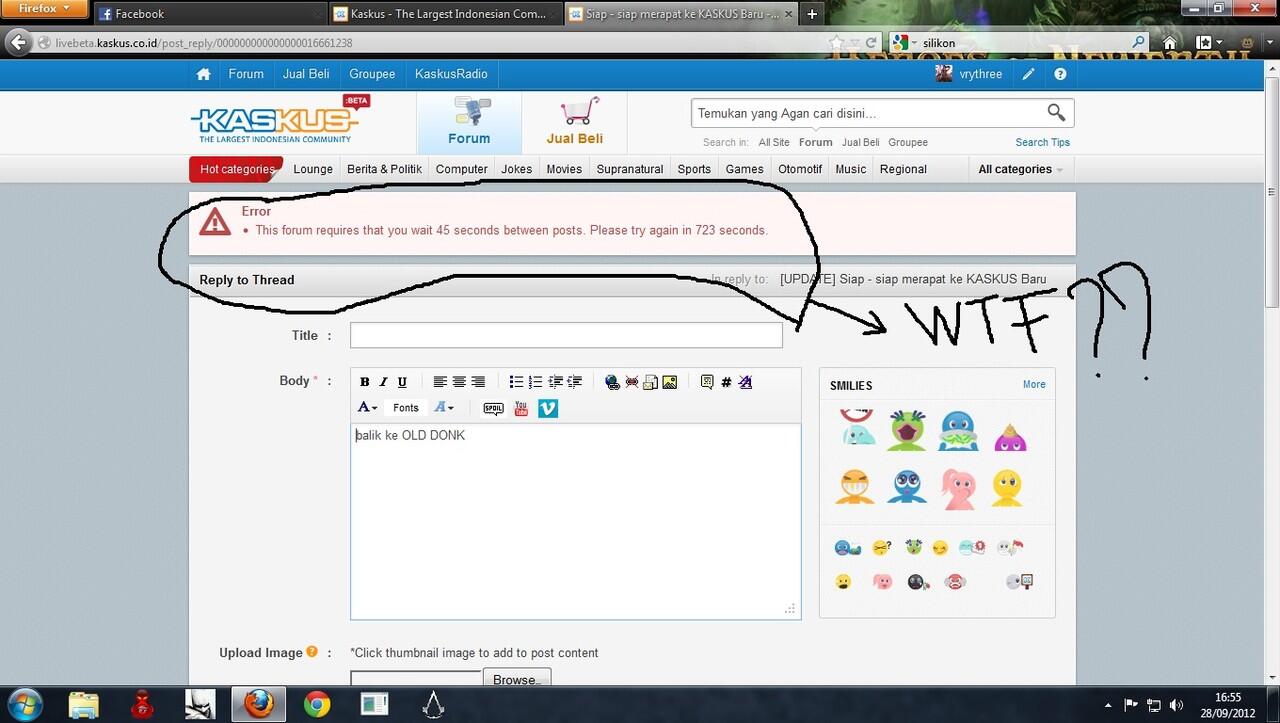Search in All Site
Image resolution: width=1280 pixels, height=723 pixels.
point(774,142)
